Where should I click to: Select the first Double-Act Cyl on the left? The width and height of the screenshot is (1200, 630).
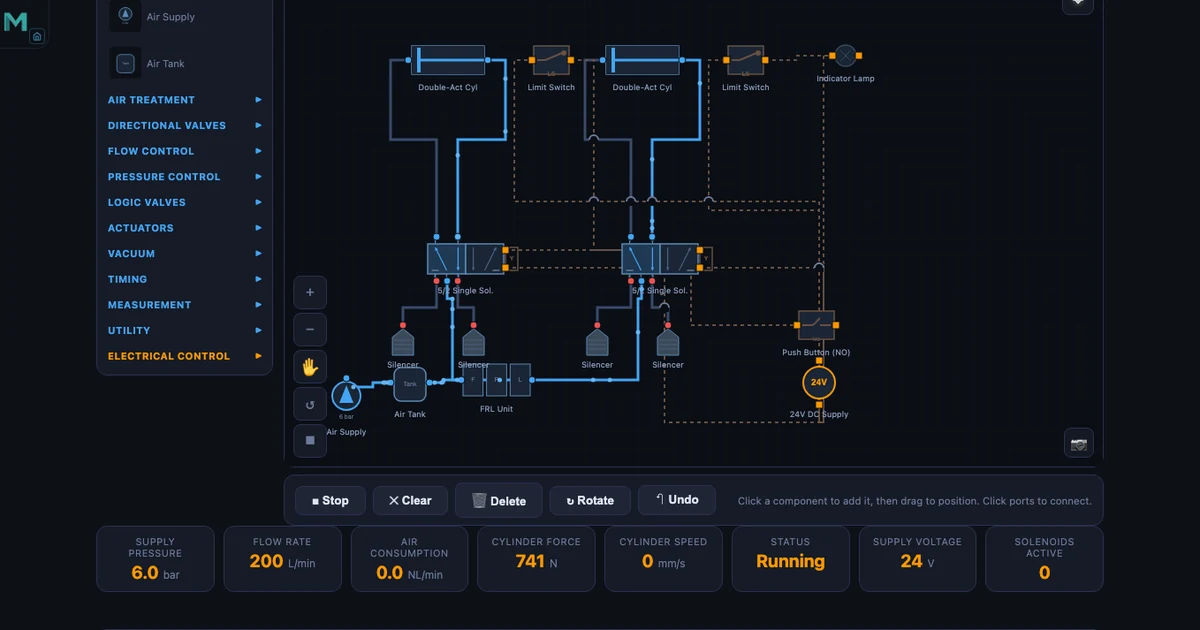tap(447, 61)
